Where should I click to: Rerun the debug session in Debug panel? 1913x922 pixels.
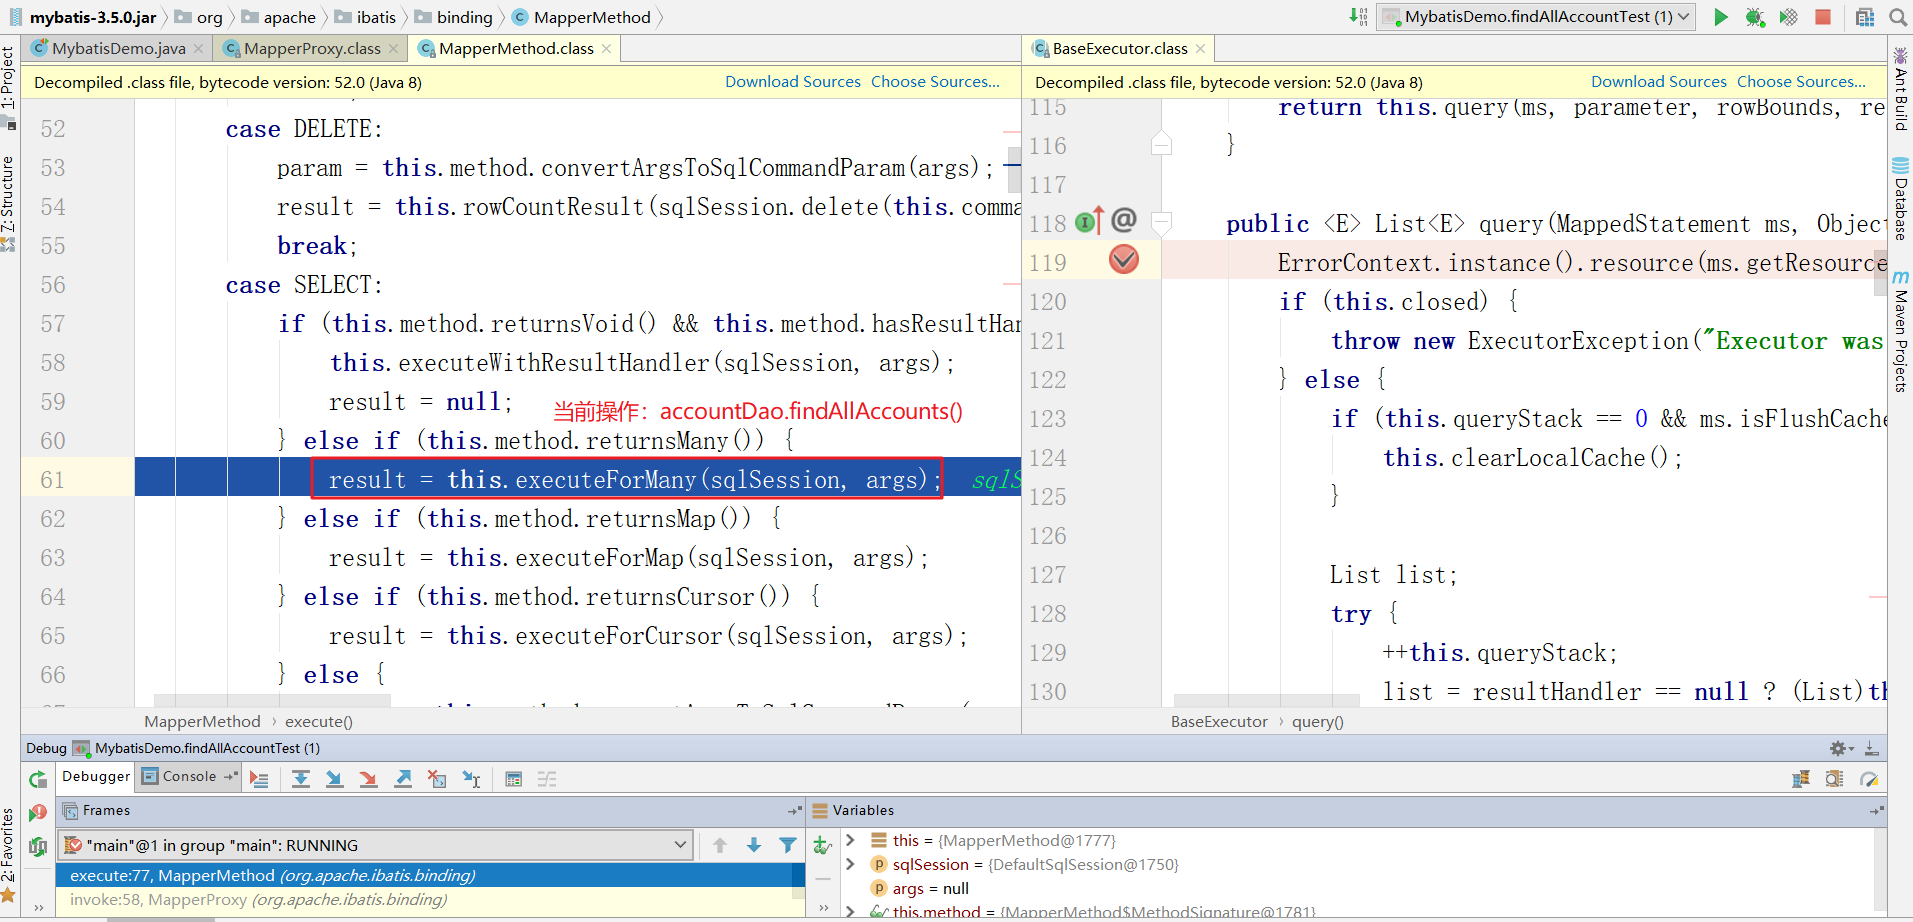38,780
